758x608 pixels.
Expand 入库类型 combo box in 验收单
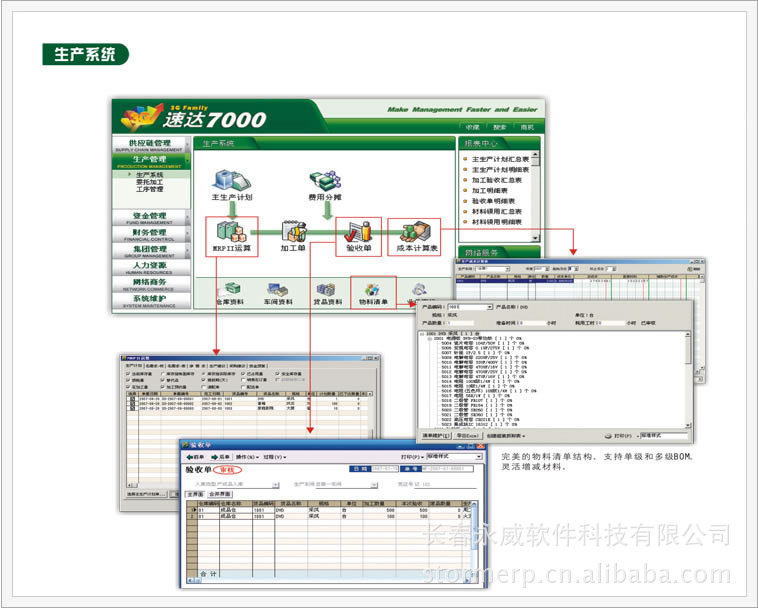click(x=275, y=484)
